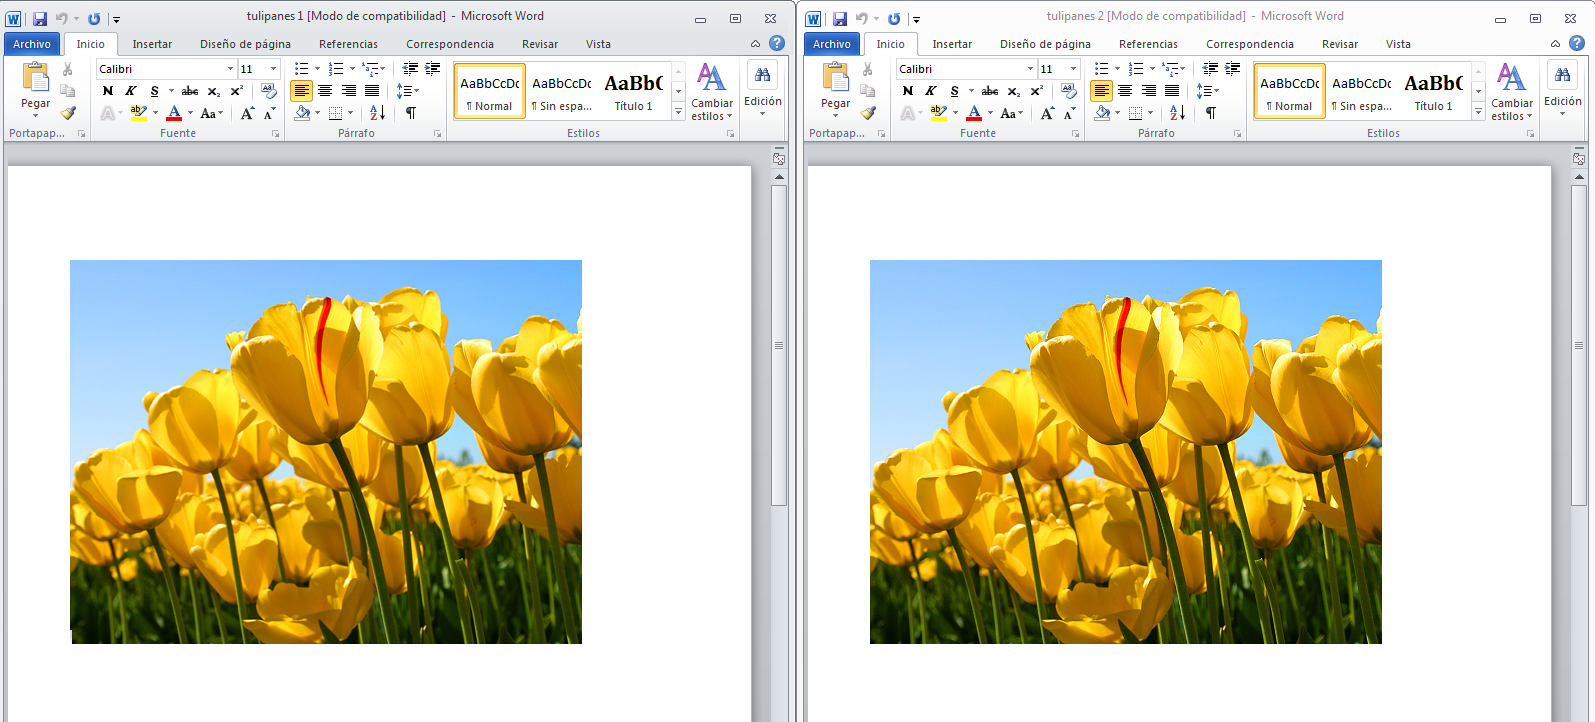Toggle show paragraph marks in tulipanes 2

1211,113
